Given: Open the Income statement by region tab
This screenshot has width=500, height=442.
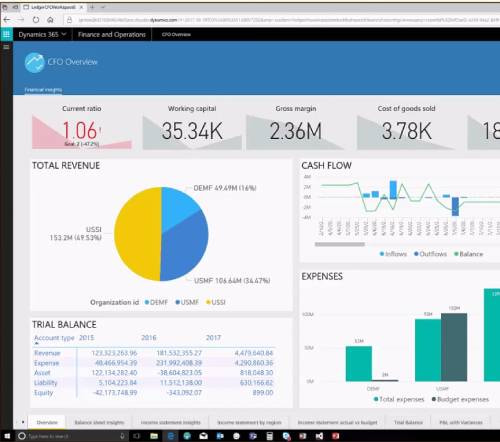Looking at the screenshot, I should 249,422.
